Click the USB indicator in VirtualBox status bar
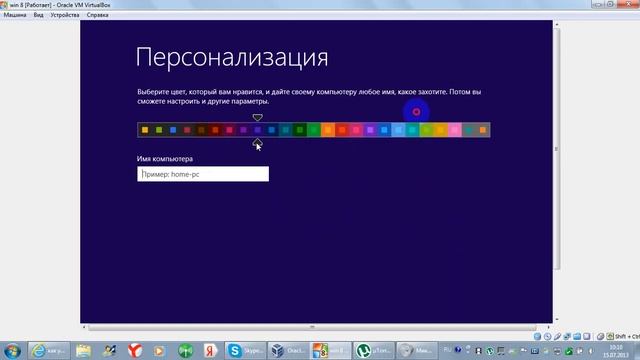This screenshot has height=360, width=640. (x=557, y=336)
